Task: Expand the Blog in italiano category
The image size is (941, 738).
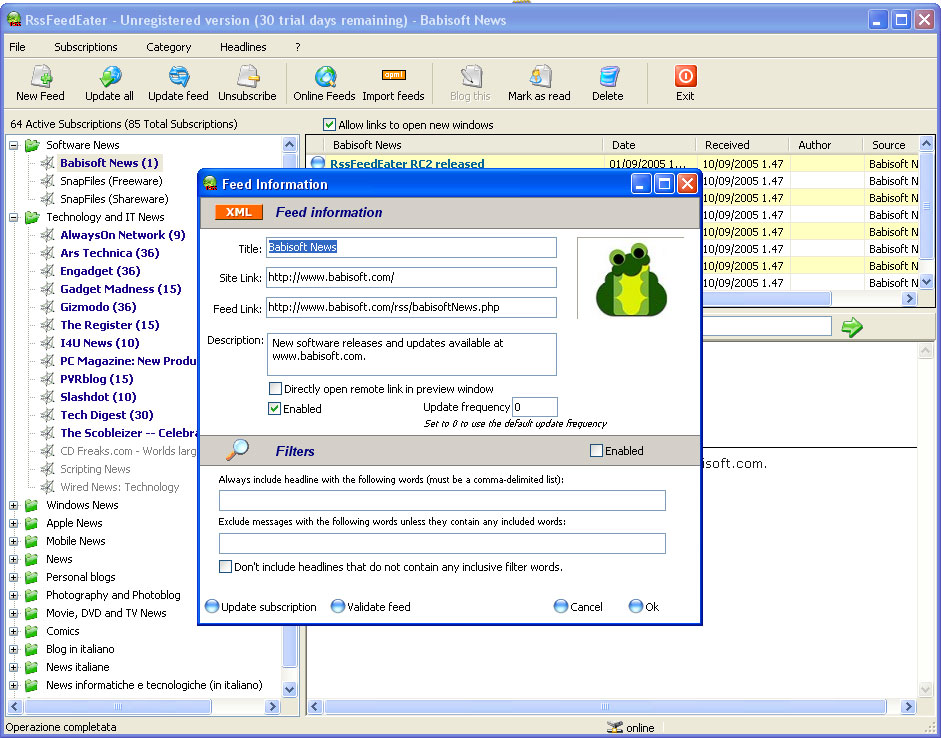Action: tap(13, 649)
